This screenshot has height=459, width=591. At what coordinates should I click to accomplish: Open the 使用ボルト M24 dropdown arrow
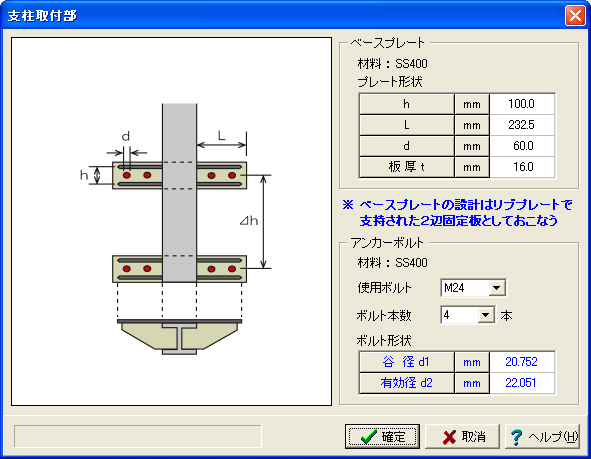[x=497, y=288]
